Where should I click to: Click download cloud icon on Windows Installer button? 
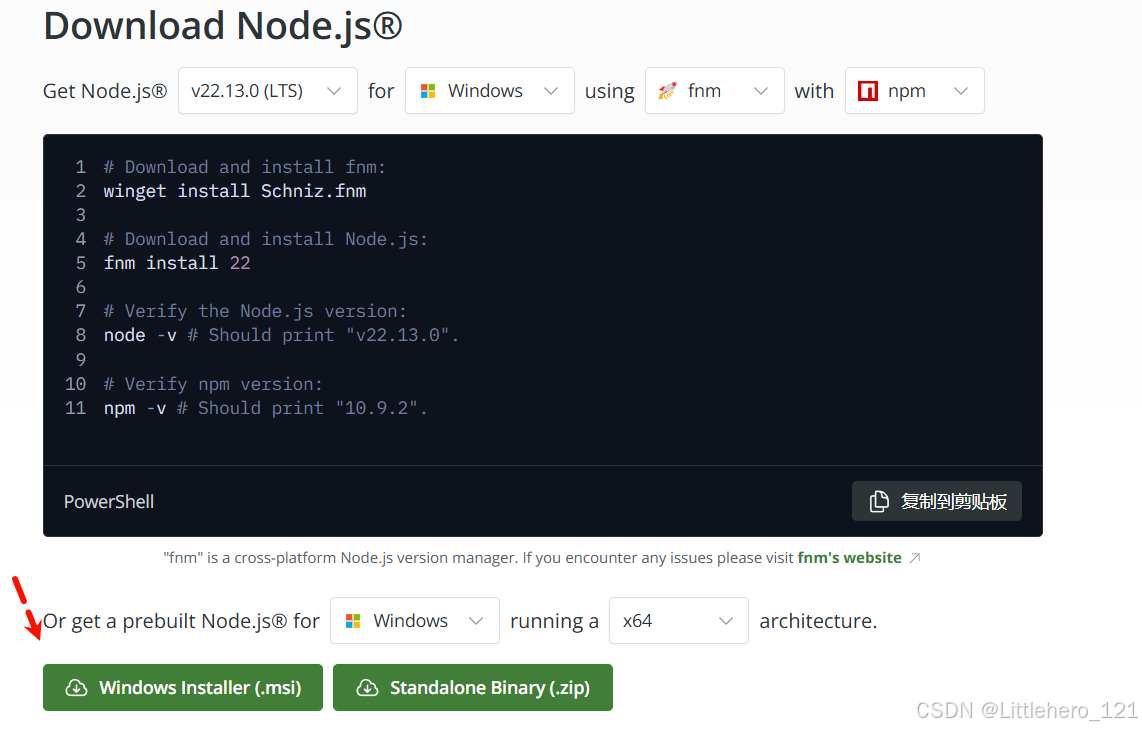[76, 688]
